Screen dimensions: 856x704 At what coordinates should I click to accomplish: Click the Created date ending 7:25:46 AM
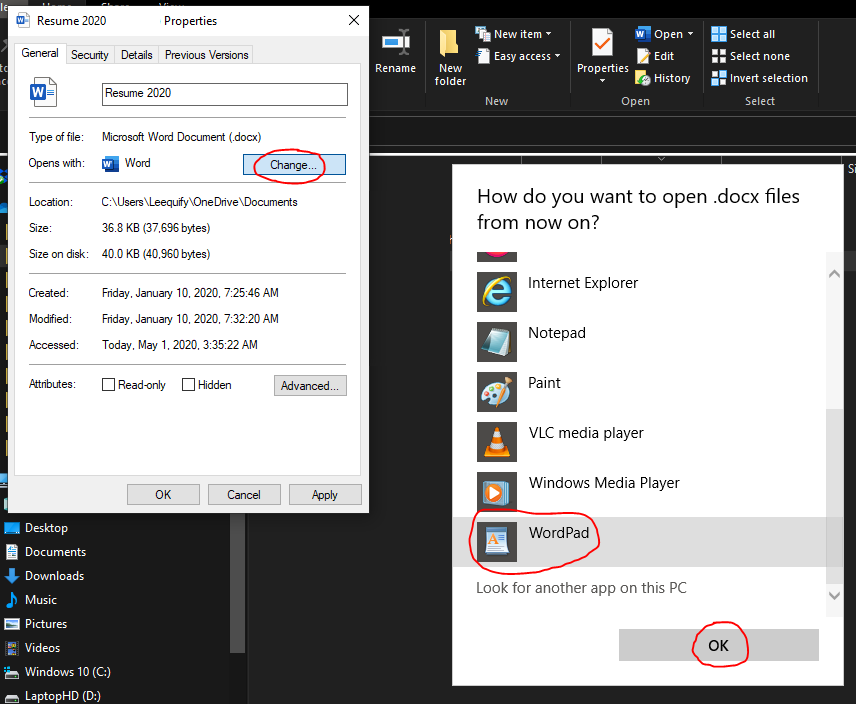click(x=190, y=293)
